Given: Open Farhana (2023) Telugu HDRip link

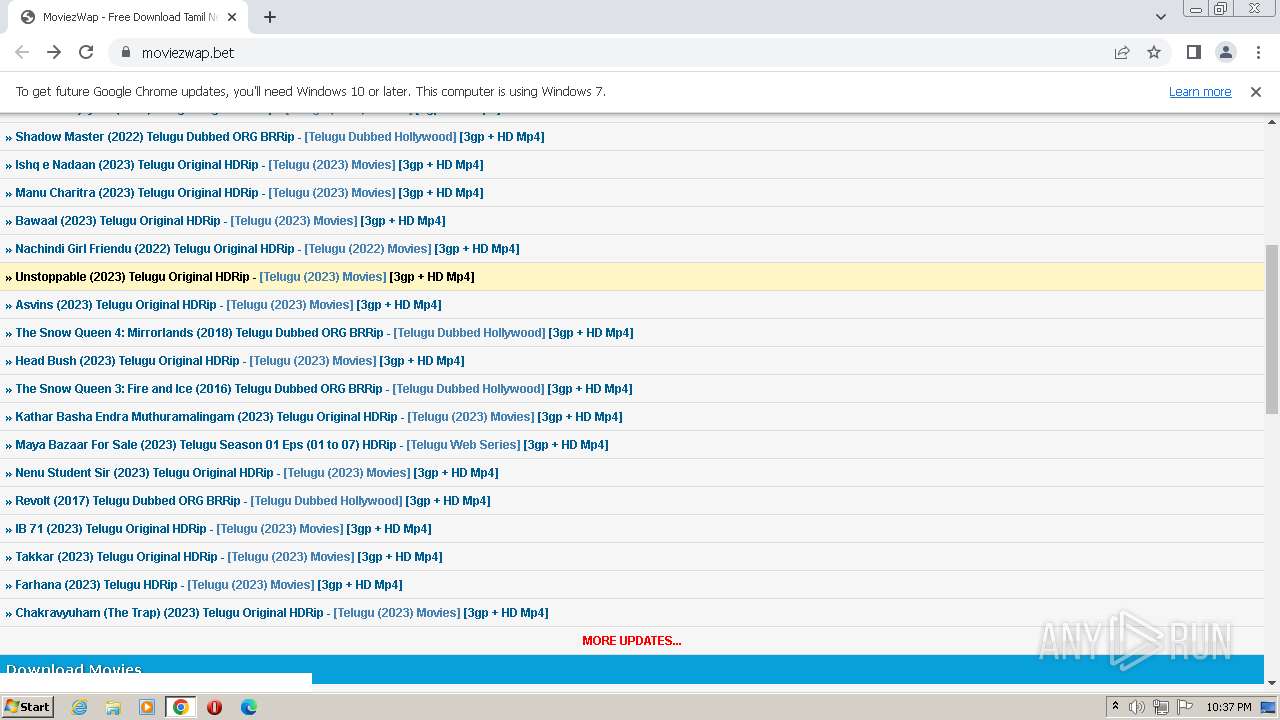Looking at the screenshot, I should pyautogui.click(x=96, y=585).
